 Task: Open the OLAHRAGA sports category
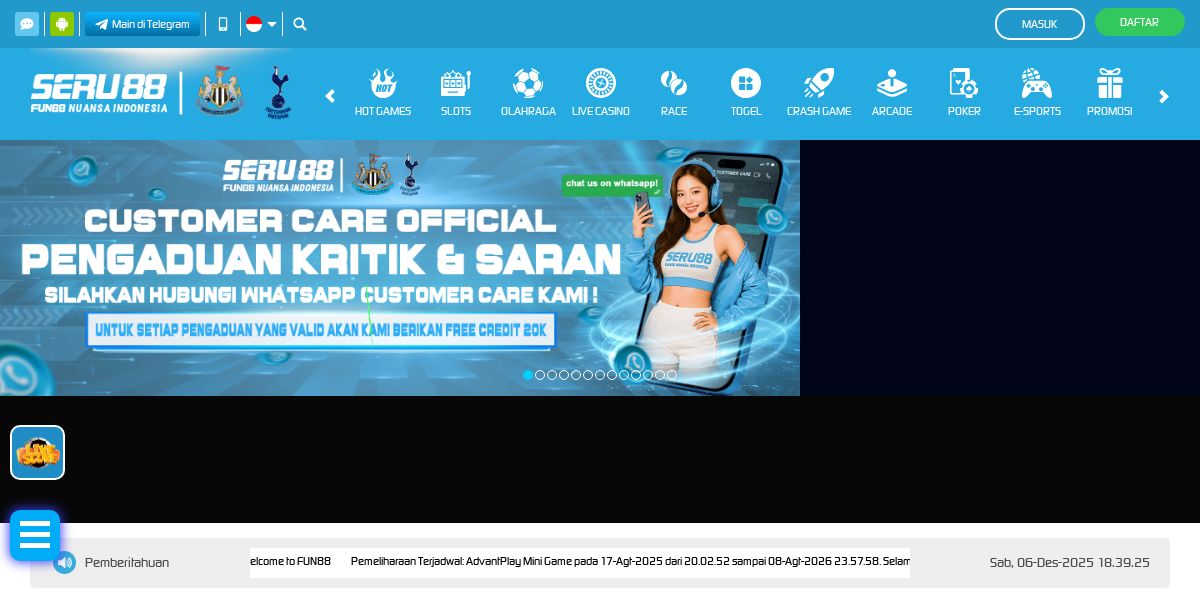[528, 93]
